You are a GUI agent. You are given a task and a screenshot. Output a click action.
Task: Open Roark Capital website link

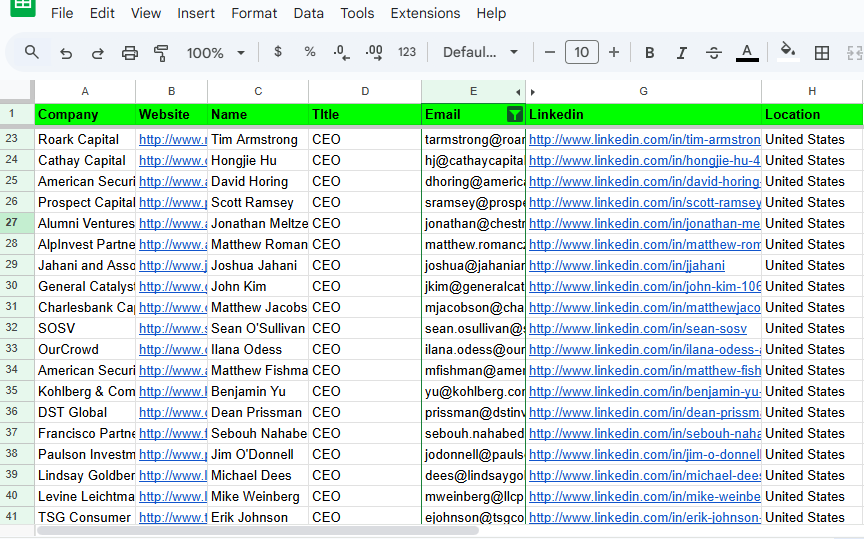(172, 139)
